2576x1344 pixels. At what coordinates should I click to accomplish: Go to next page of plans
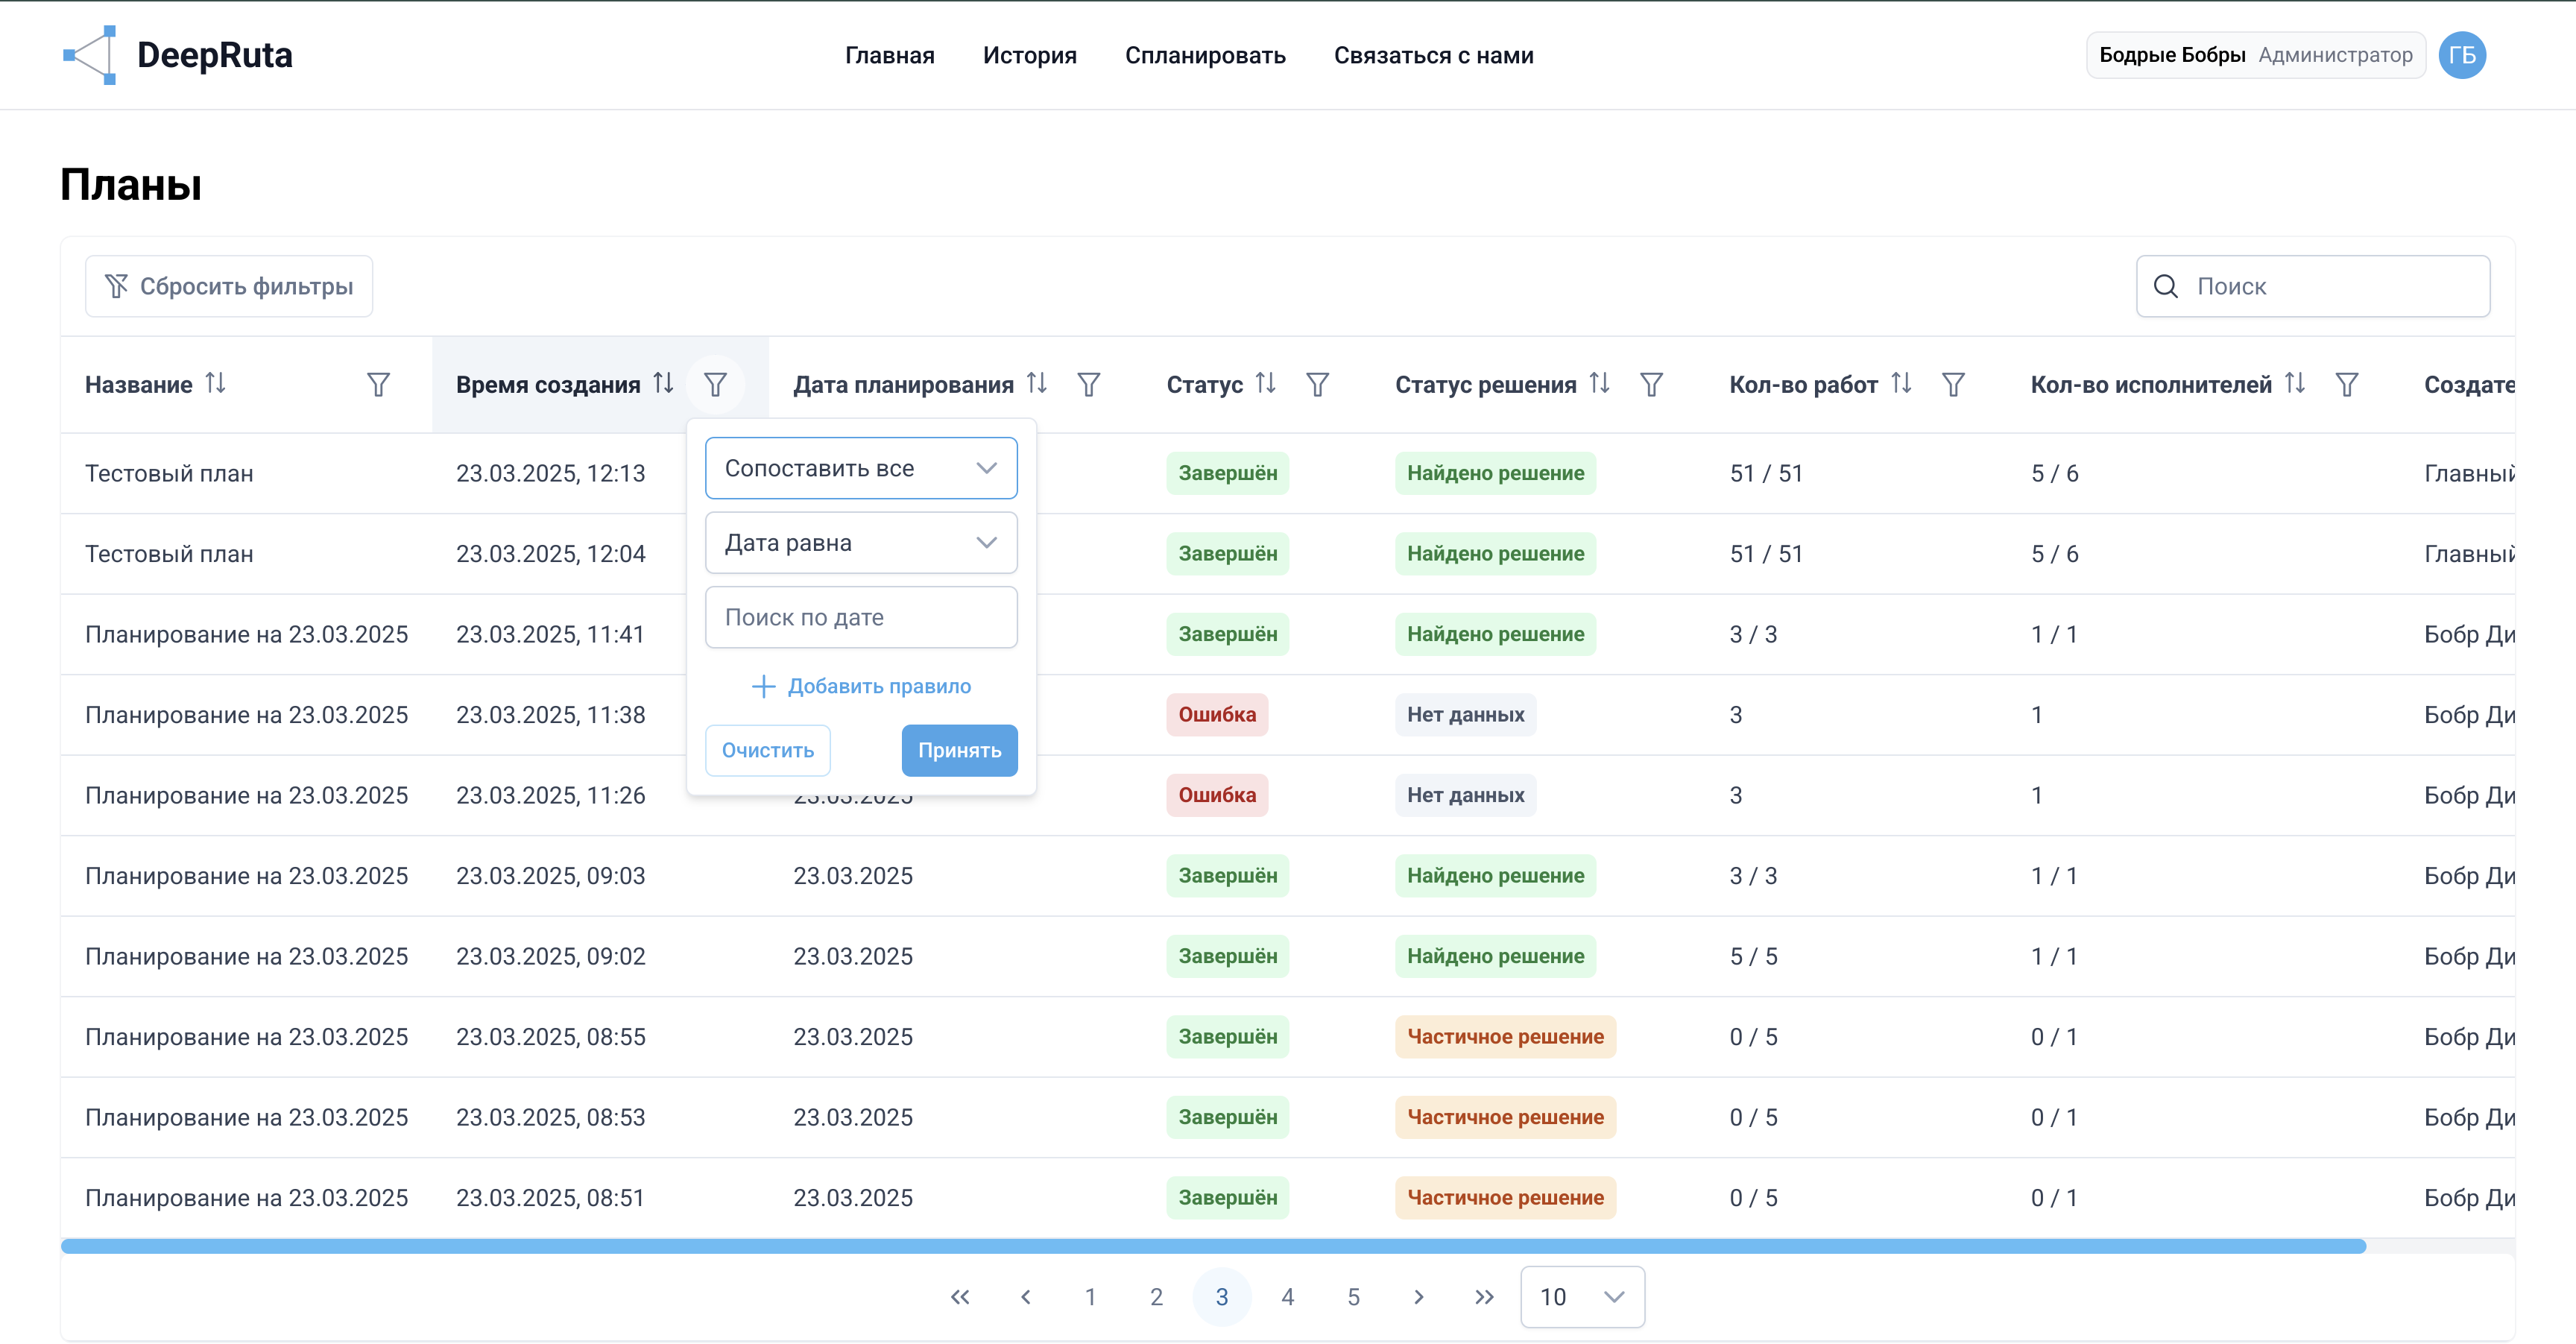[1419, 1297]
